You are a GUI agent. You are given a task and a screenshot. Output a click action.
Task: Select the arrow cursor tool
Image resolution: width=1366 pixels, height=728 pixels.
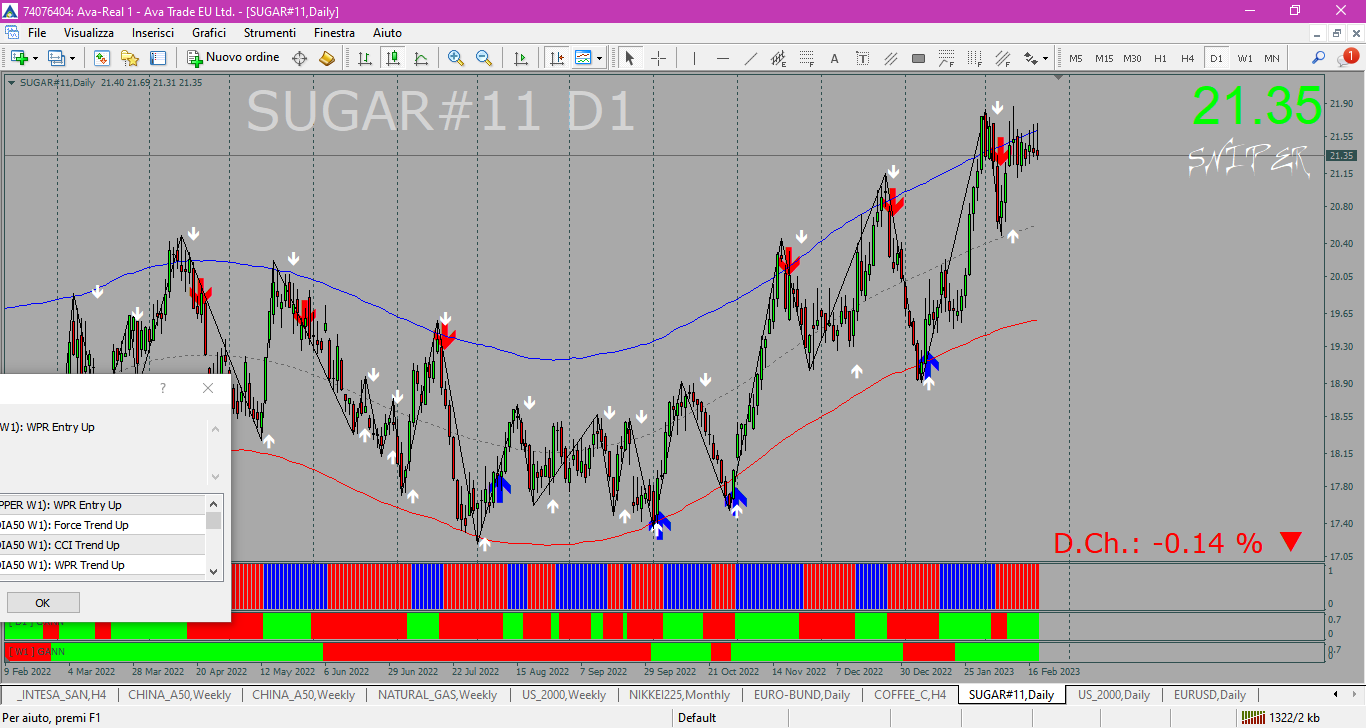point(630,58)
